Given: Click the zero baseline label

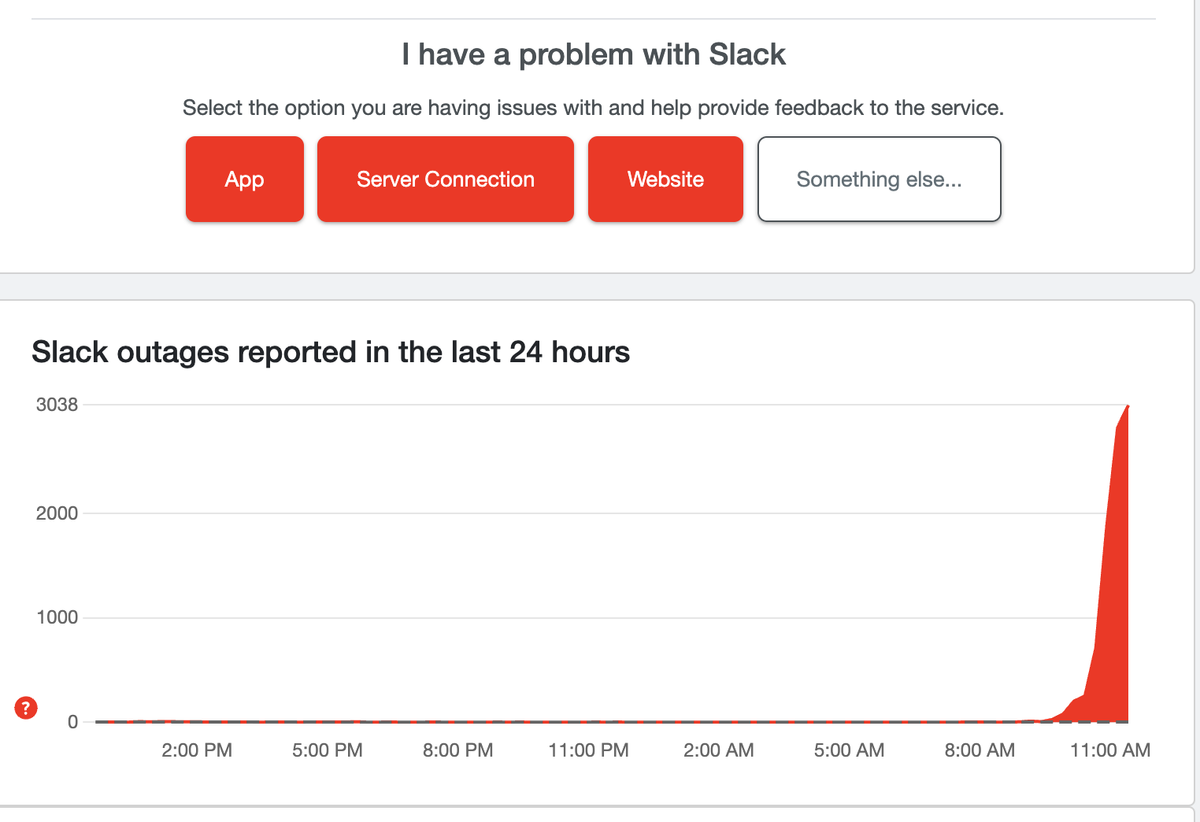Looking at the screenshot, I should click(73, 720).
